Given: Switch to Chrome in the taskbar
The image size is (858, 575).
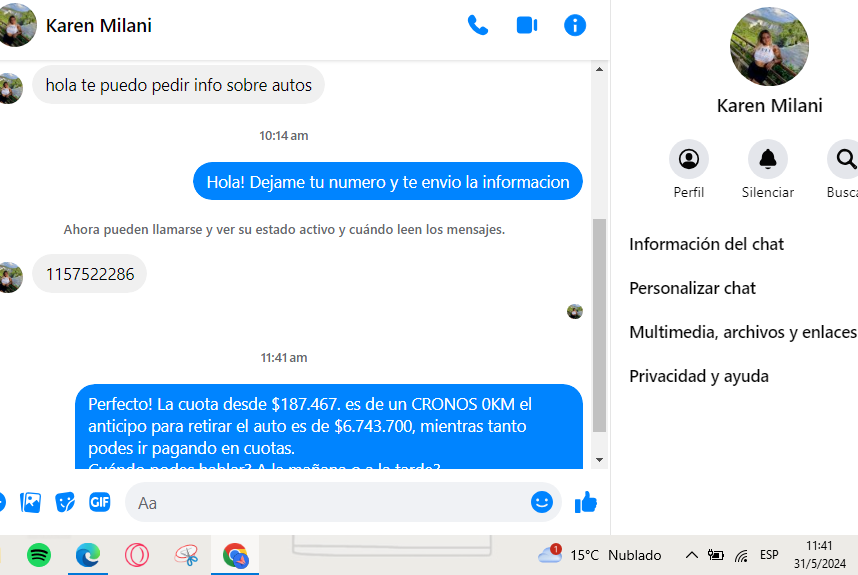Looking at the screenshot, I should (x=235, y=555).
